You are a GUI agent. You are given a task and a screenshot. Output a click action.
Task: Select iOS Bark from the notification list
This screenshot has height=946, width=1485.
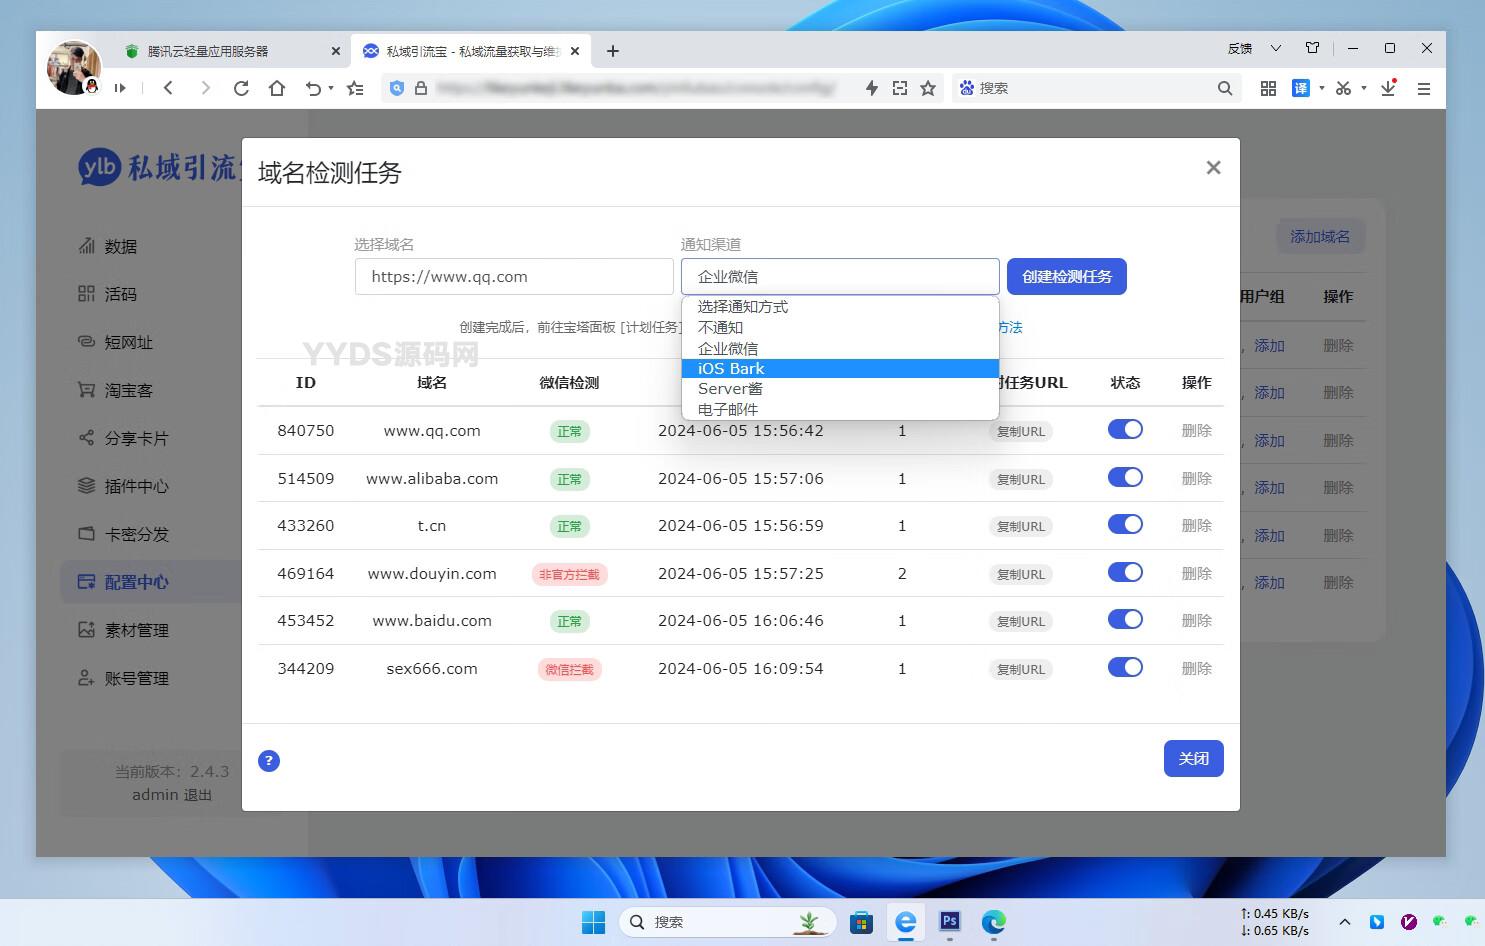(840, 369)
